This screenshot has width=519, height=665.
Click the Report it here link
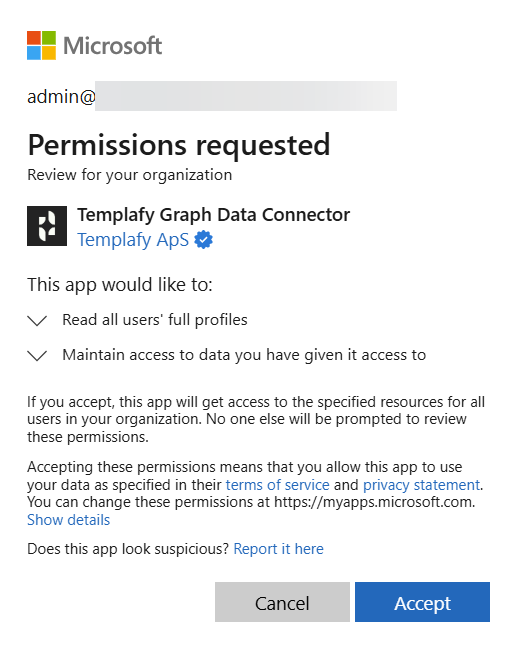point(279,549)
